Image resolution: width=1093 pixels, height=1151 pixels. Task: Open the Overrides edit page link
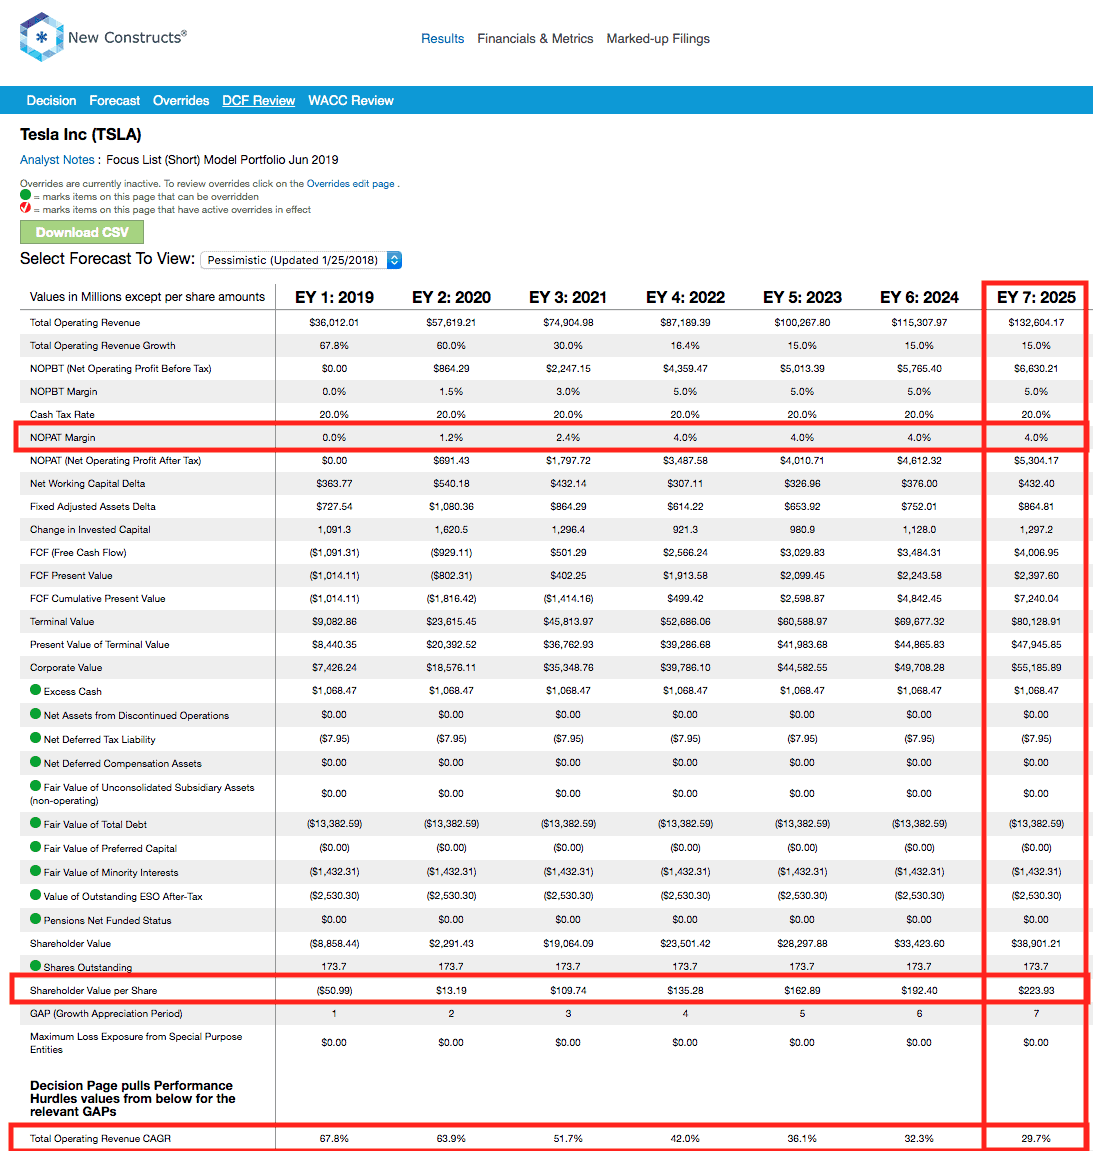(x=350, y=184)
